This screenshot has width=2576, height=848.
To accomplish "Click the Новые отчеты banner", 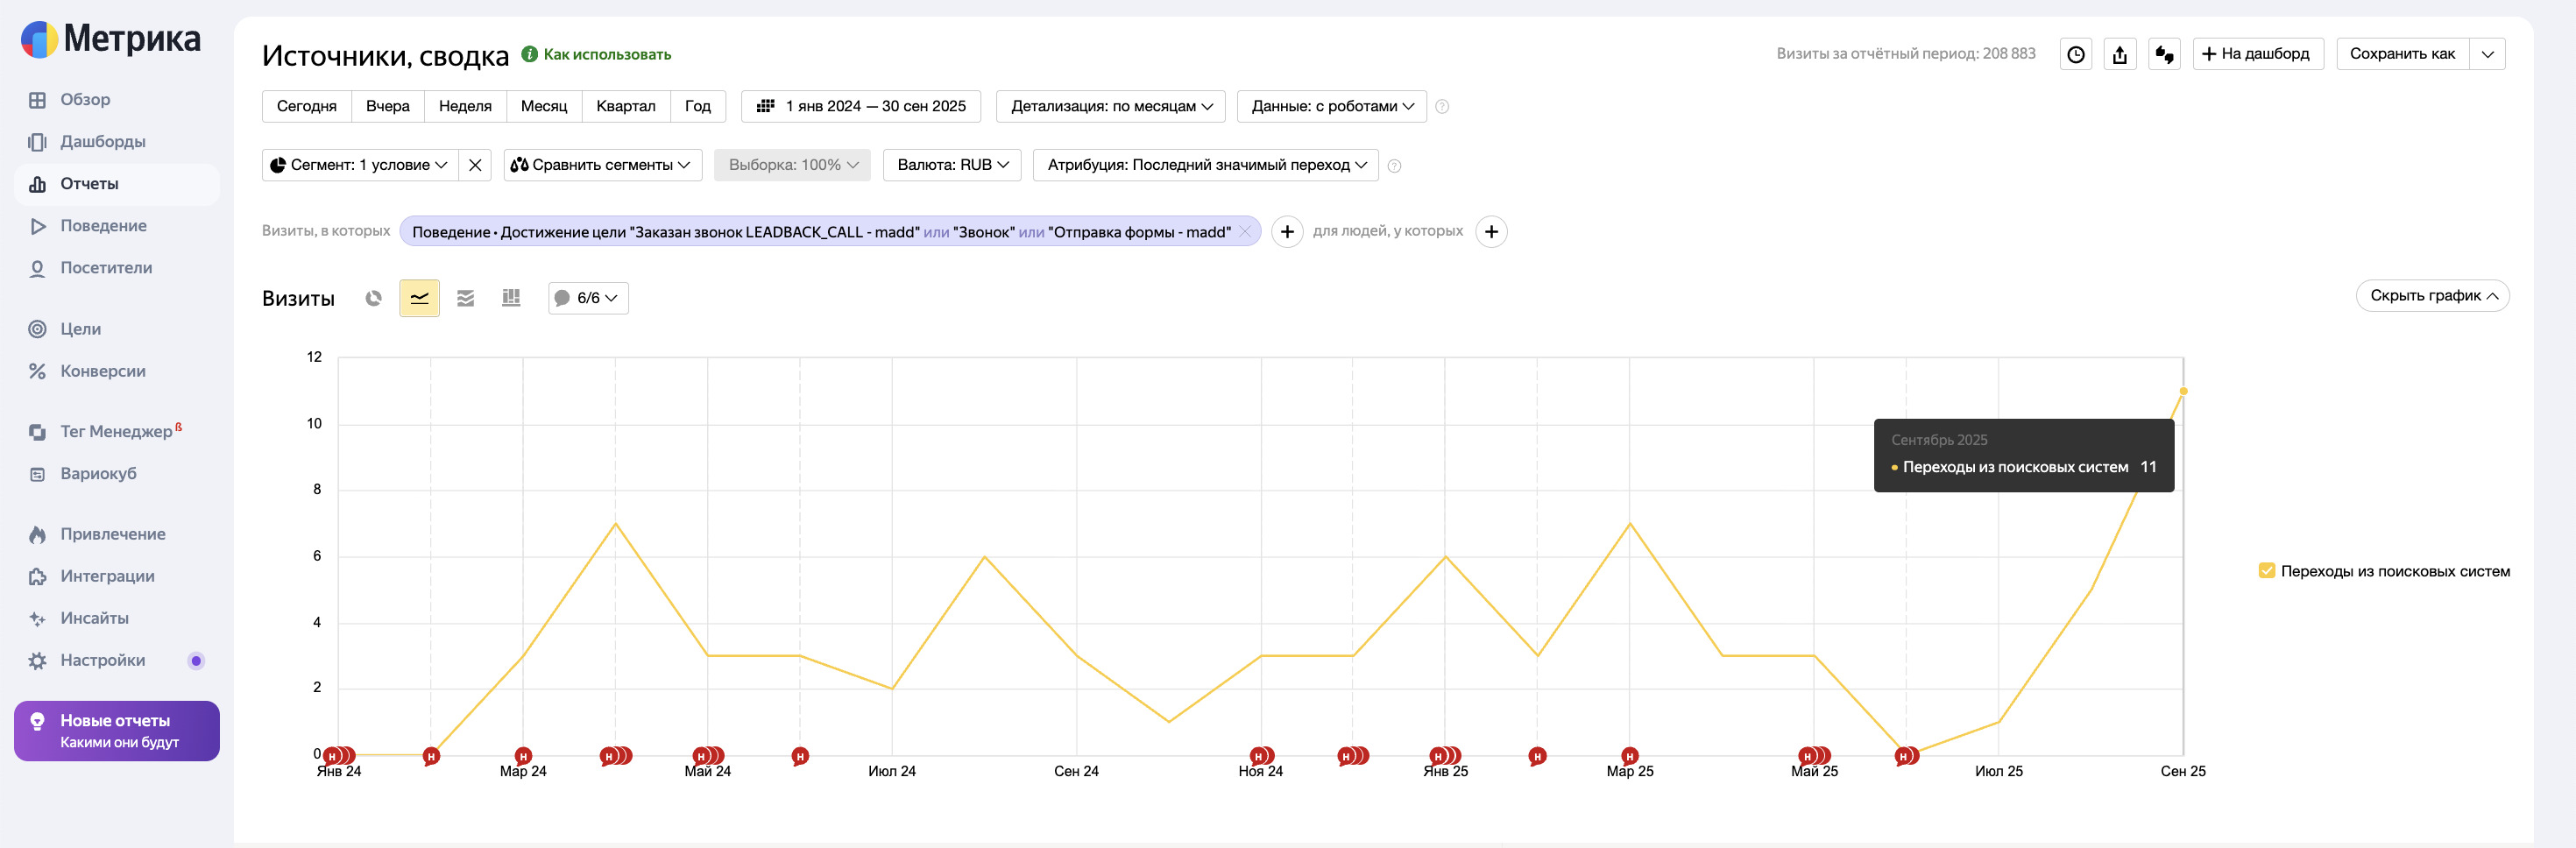I will (x=117, y=731).
